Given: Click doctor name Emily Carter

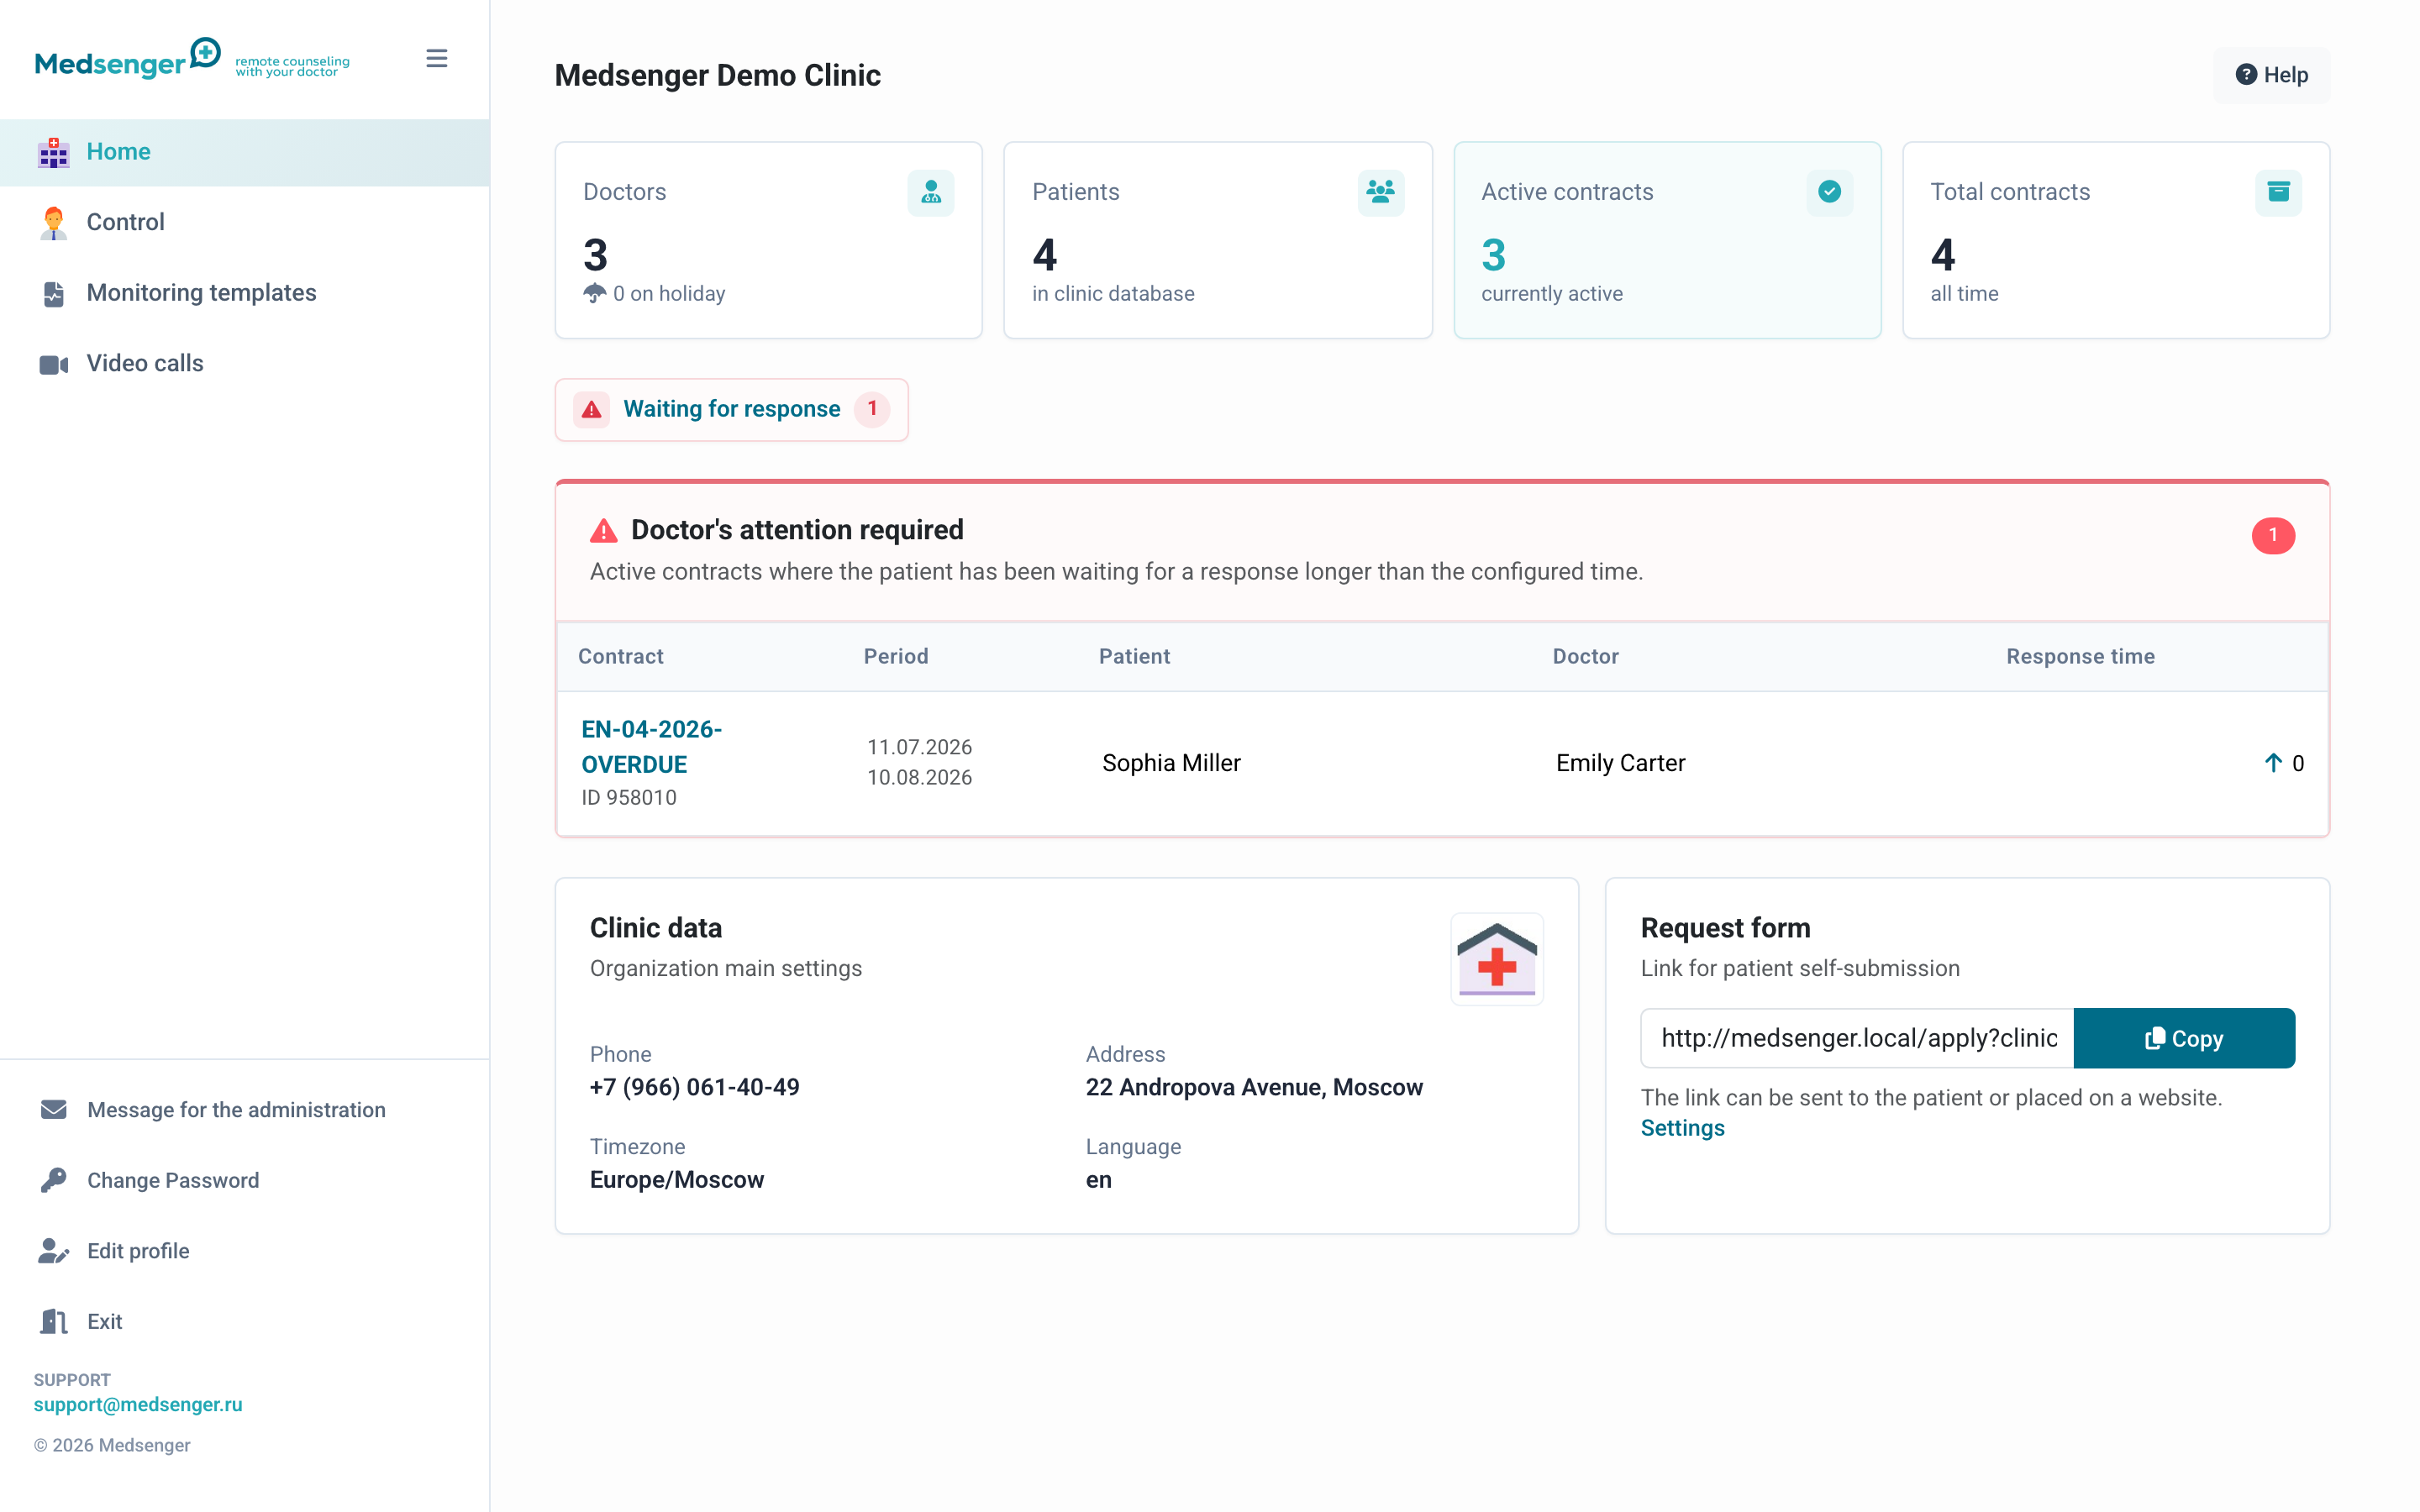Looking at the screenshot, I should click(x=1621, y=764).
